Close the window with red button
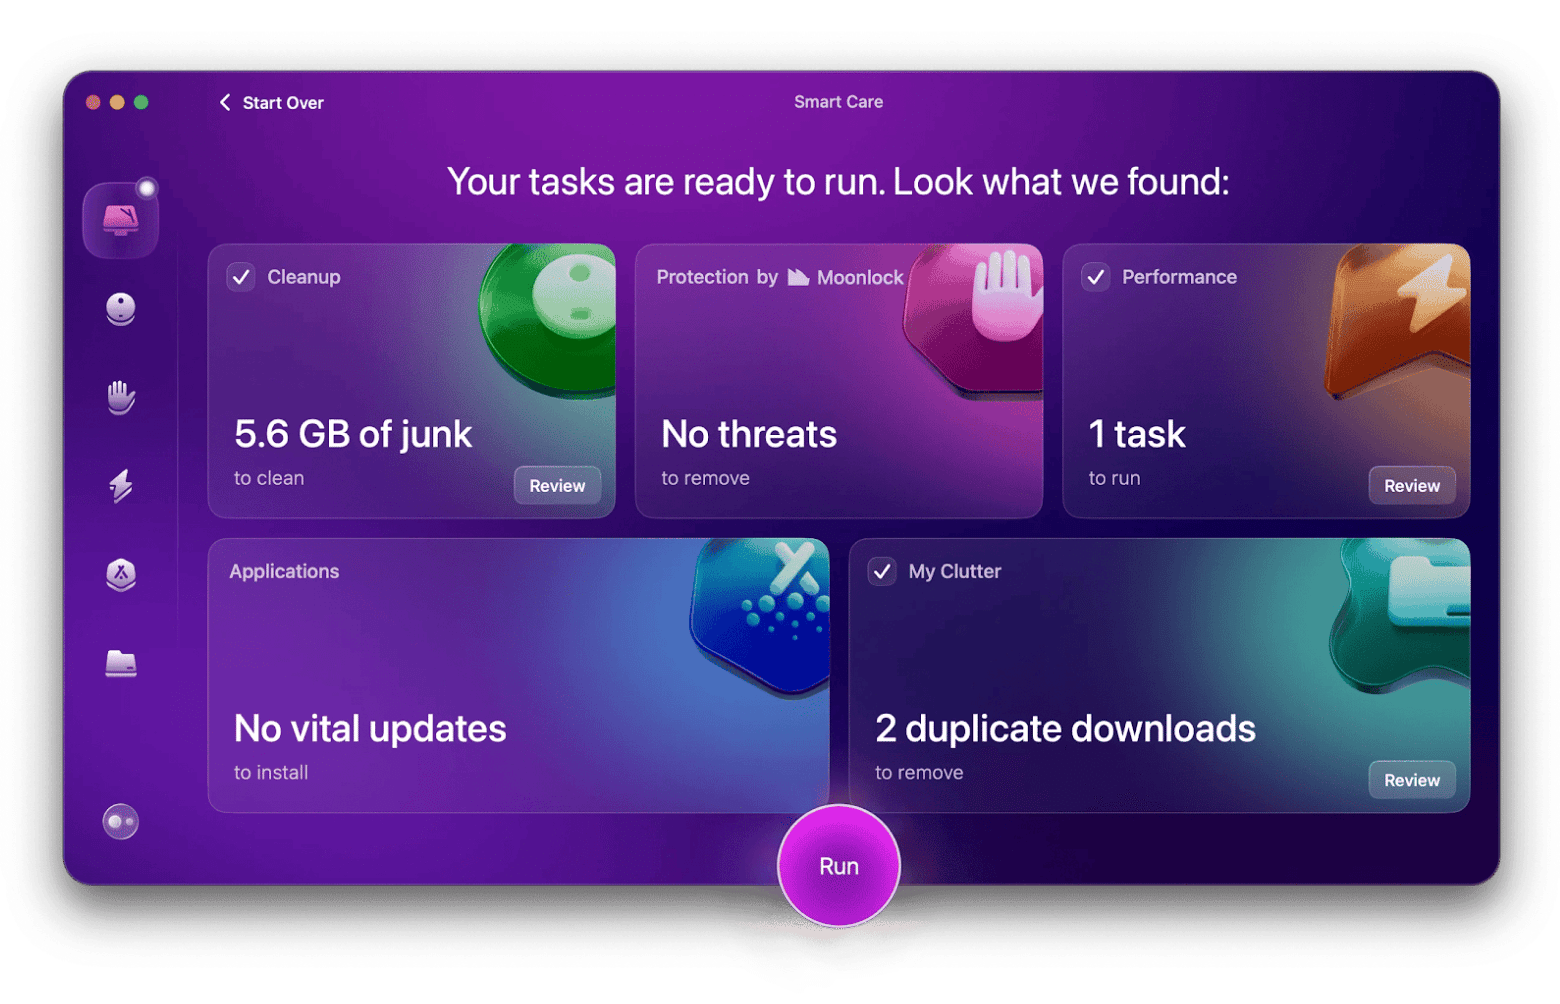 (x=93, y=102)
